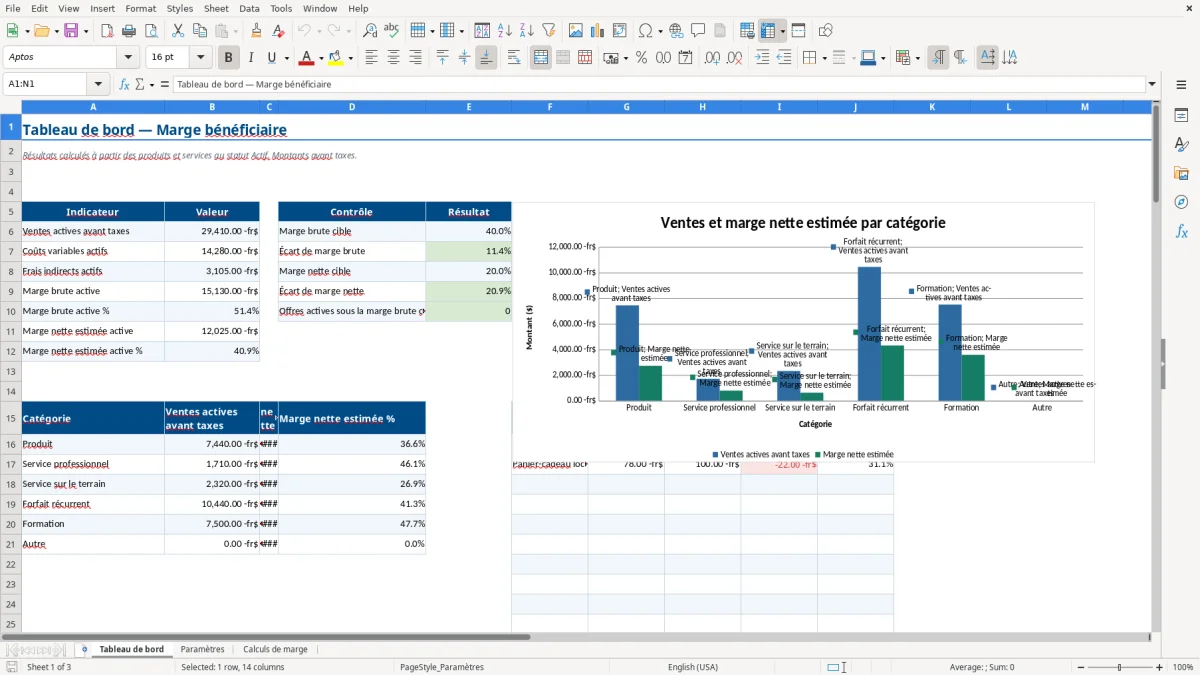Expand the Name Box dropdown
This screenshot has height=675, width=1200.
(x=98, y=85)
